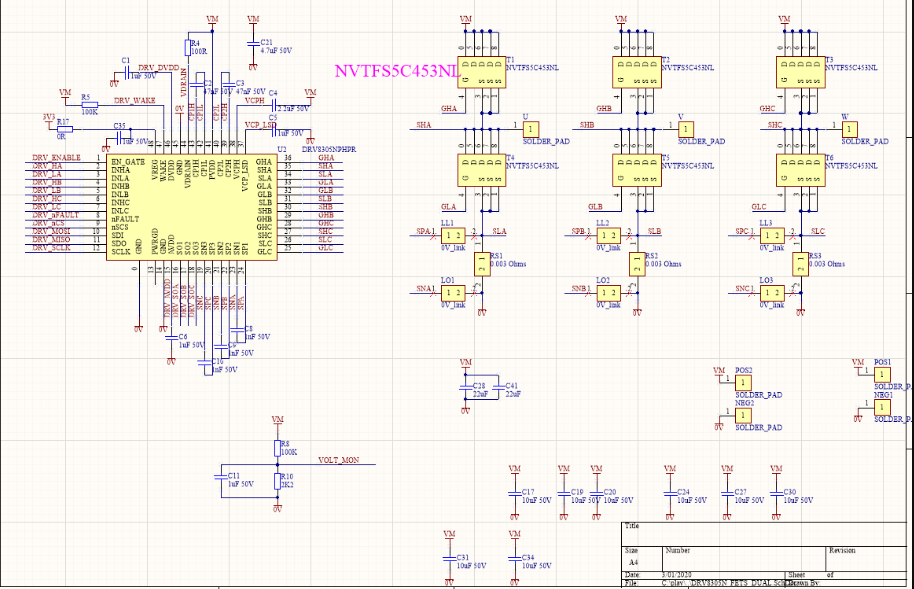Select the Title field in title block
914x589 pixels.
pos(764,533)
